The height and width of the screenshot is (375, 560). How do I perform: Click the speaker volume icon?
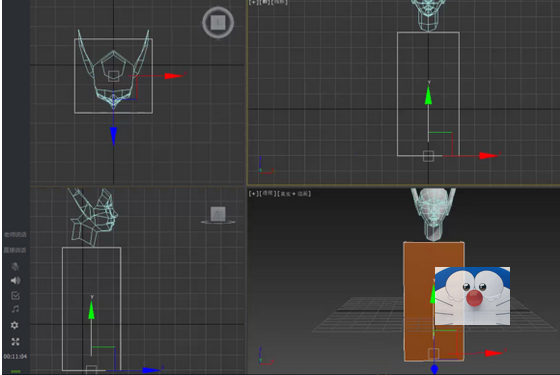point(15,281)
